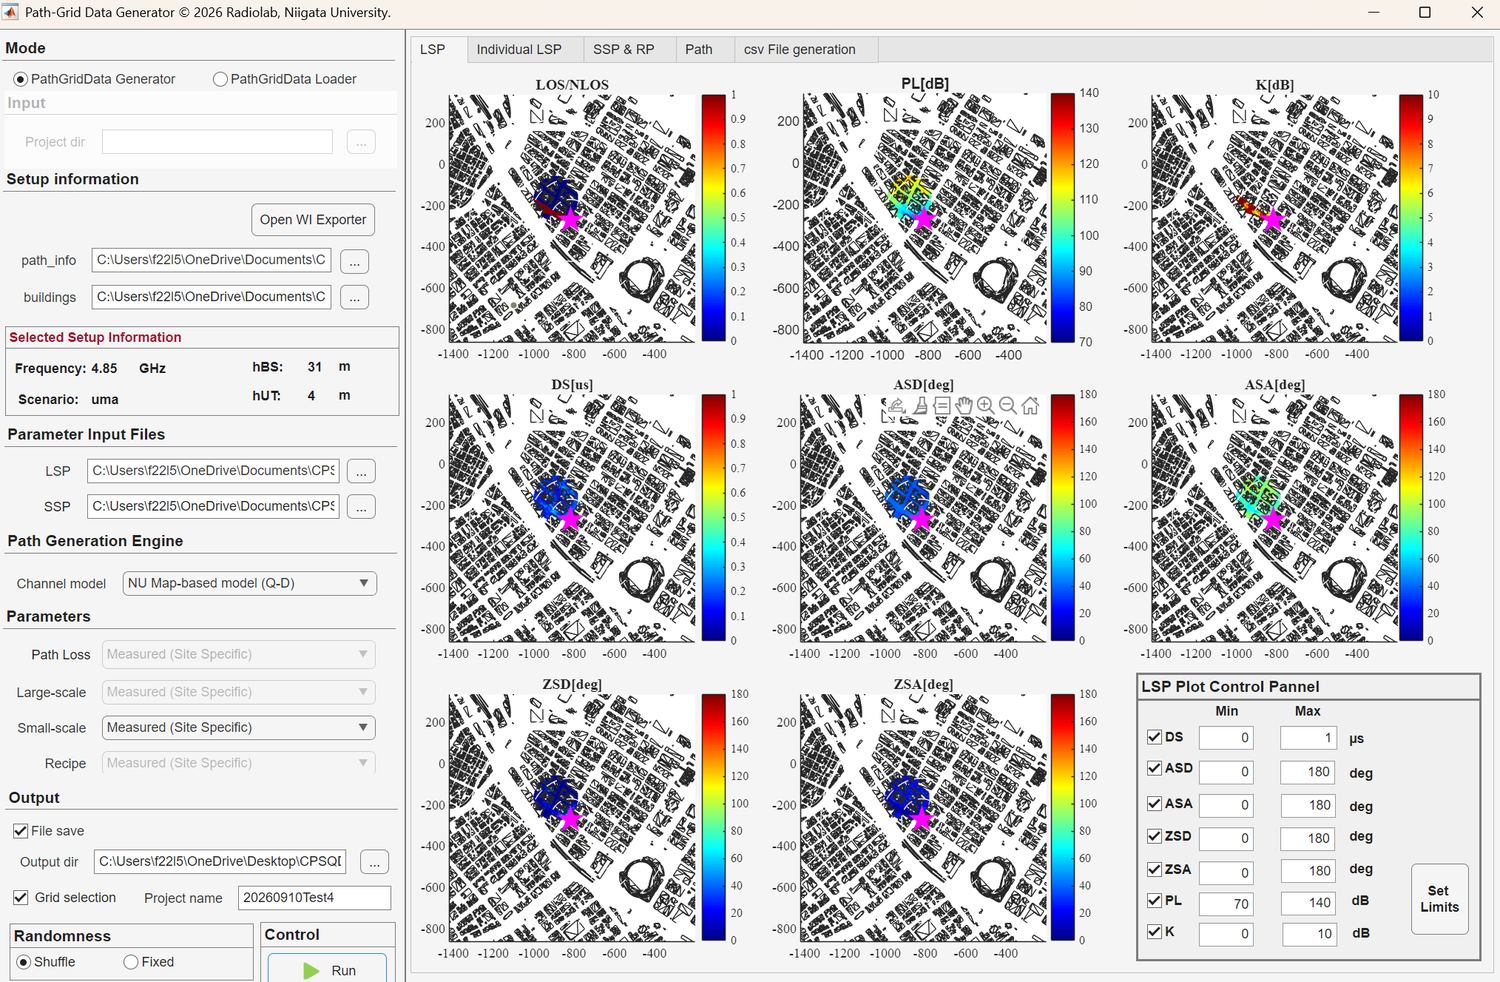Select Shuffle randomness option
The width and height of the screenshot is (1500, 982).
[46, 962]
